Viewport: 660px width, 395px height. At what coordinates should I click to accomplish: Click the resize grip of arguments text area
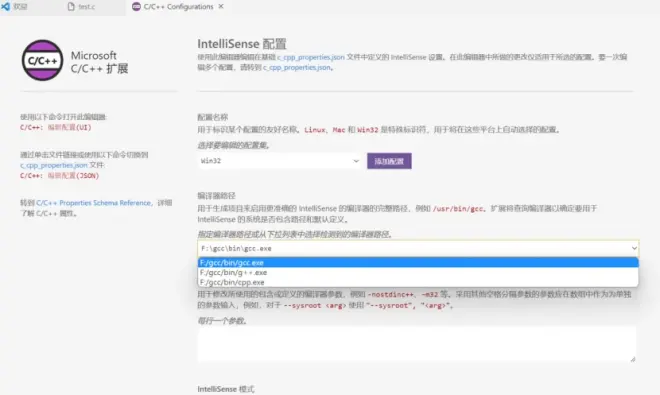pos(633,359)
